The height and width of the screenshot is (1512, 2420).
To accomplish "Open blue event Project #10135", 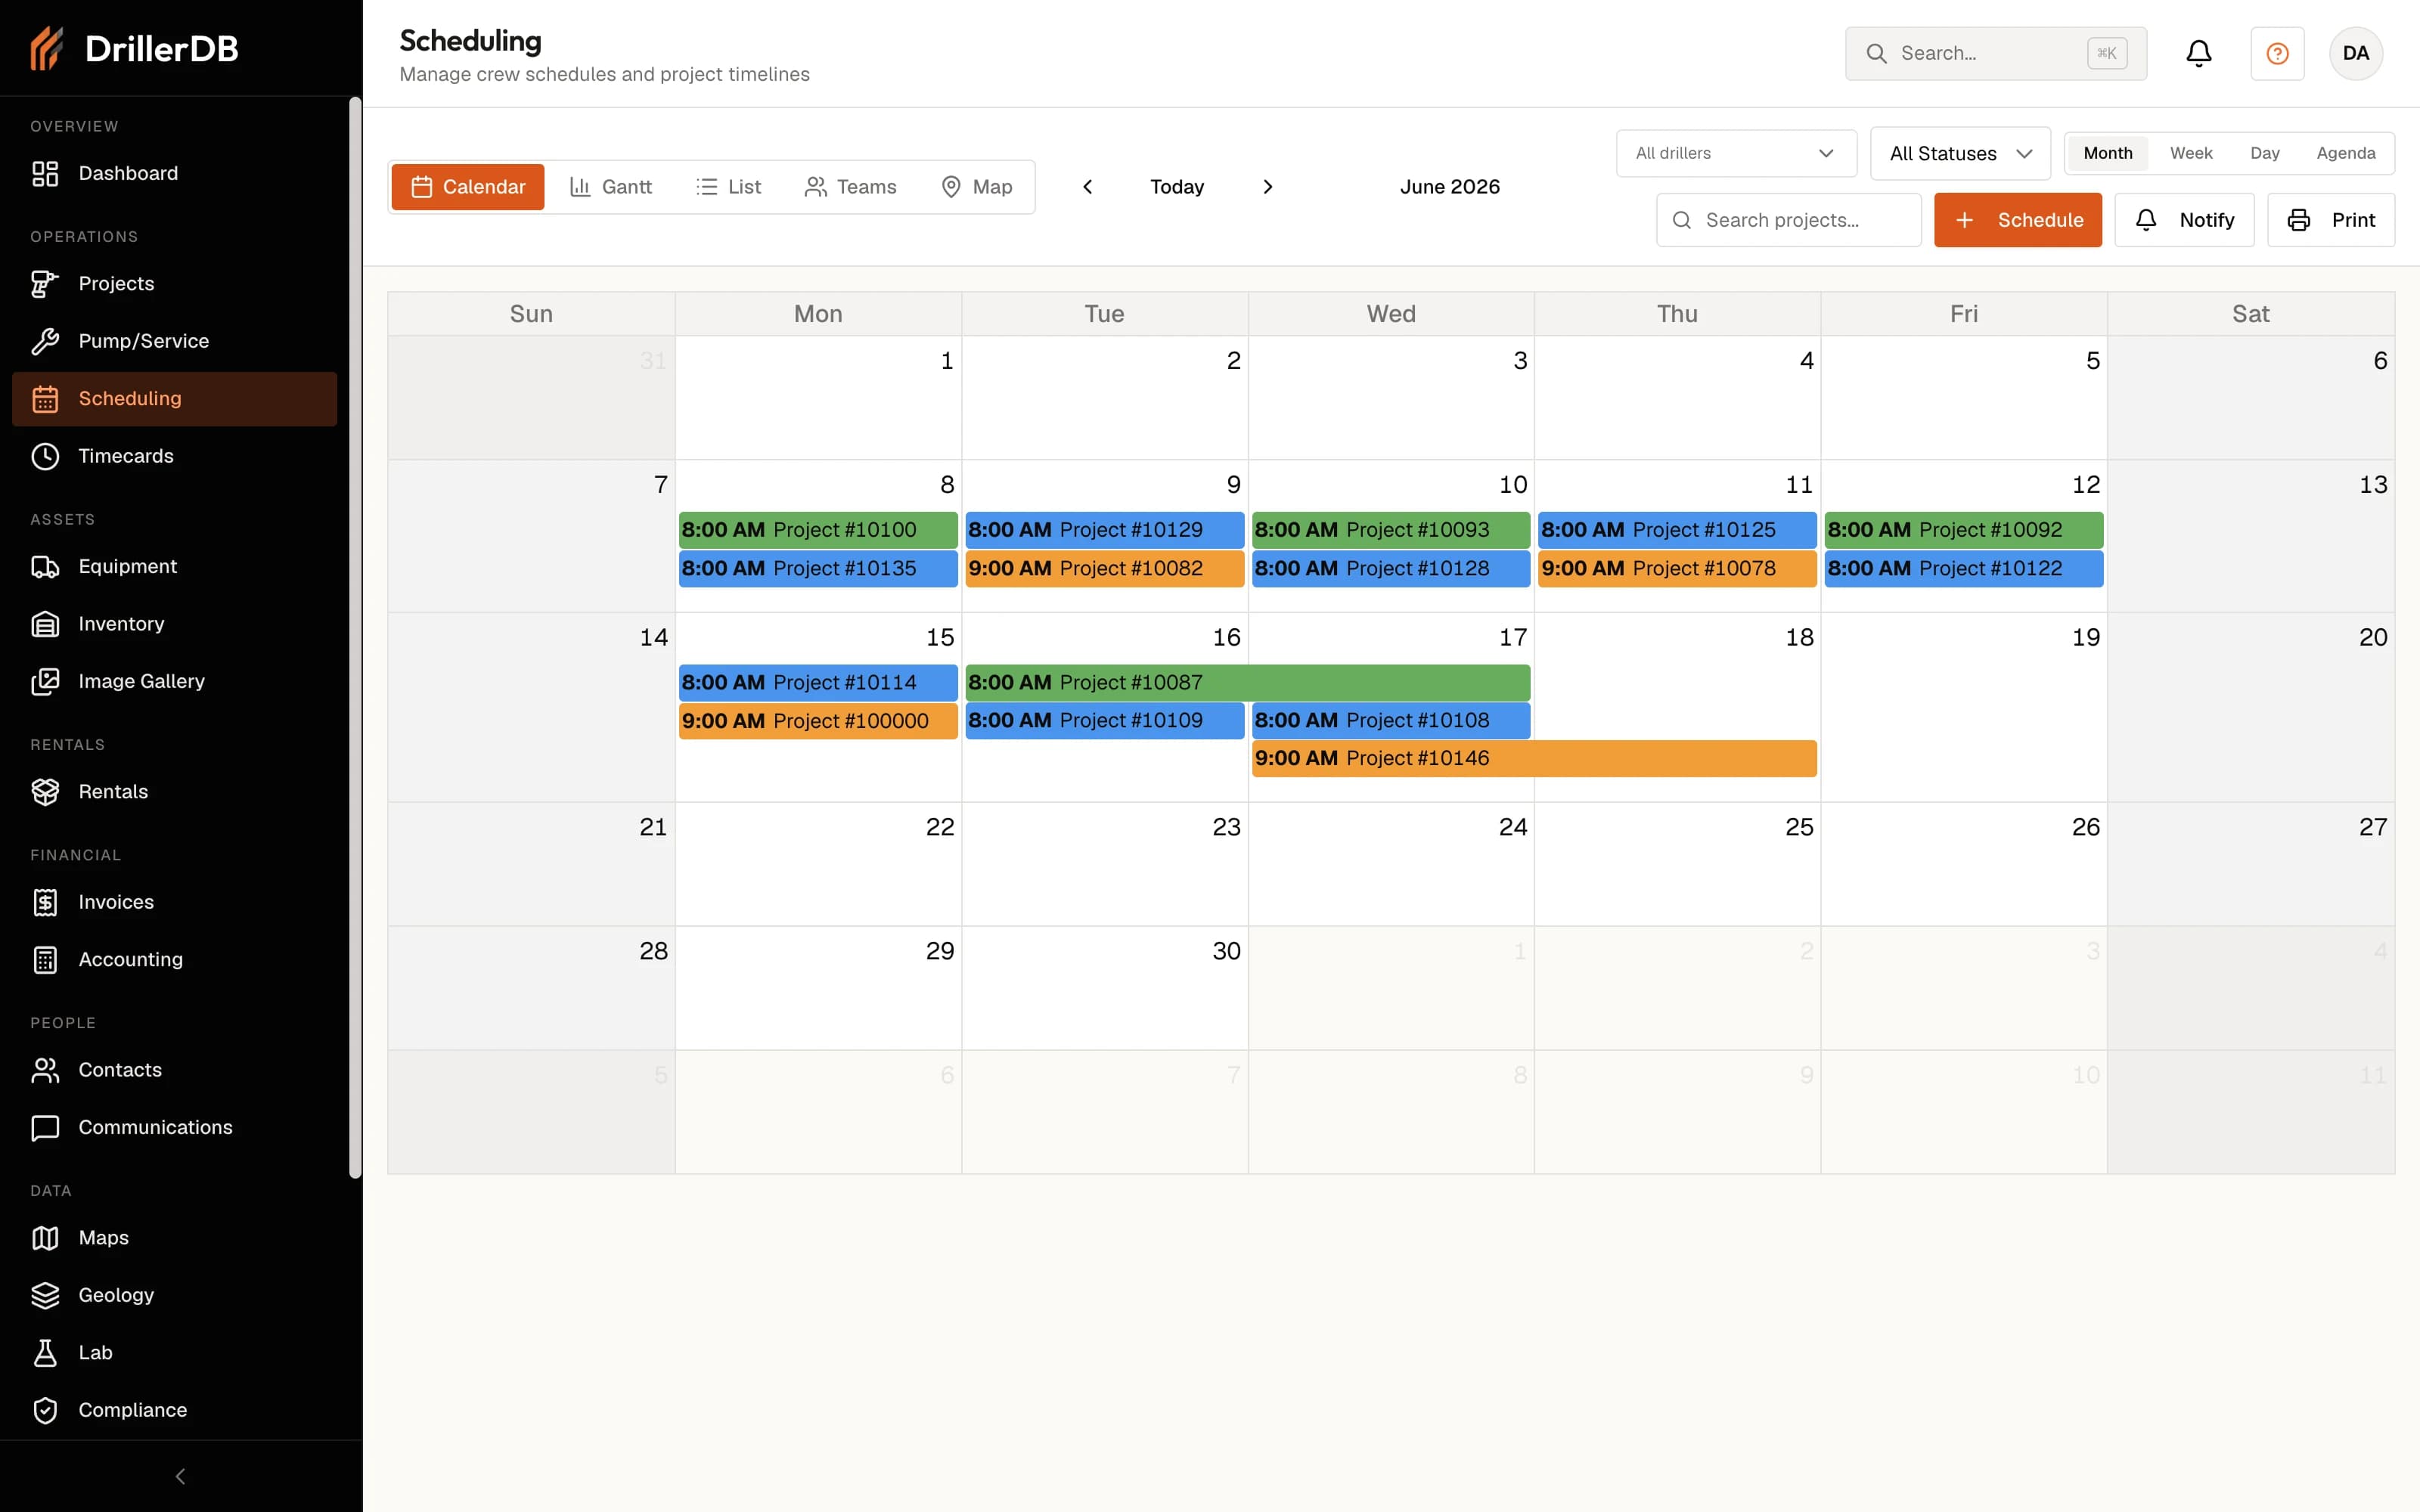I will 818,568.
